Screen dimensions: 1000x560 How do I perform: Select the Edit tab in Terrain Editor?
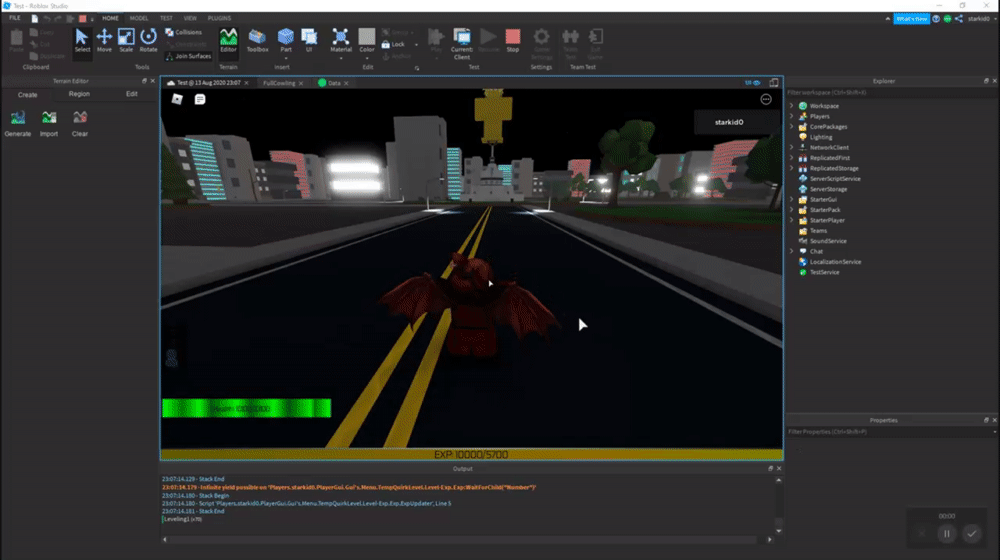pos(131,94)
